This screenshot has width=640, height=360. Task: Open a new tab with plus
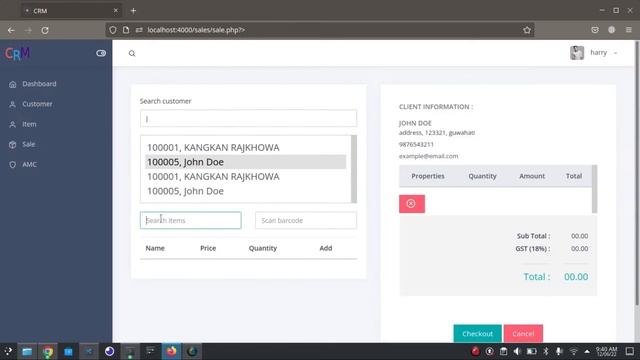pyautogui.click(x=133, y=11)
